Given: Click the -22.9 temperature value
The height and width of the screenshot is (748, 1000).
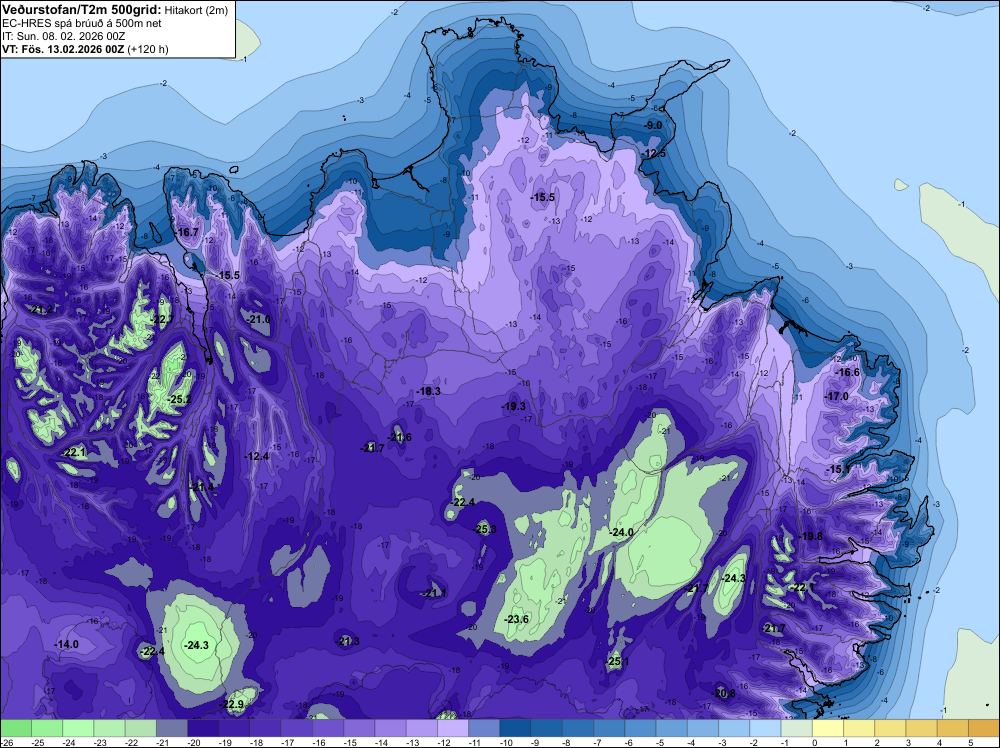Looking at the screenshot, I should click(232, 704).
